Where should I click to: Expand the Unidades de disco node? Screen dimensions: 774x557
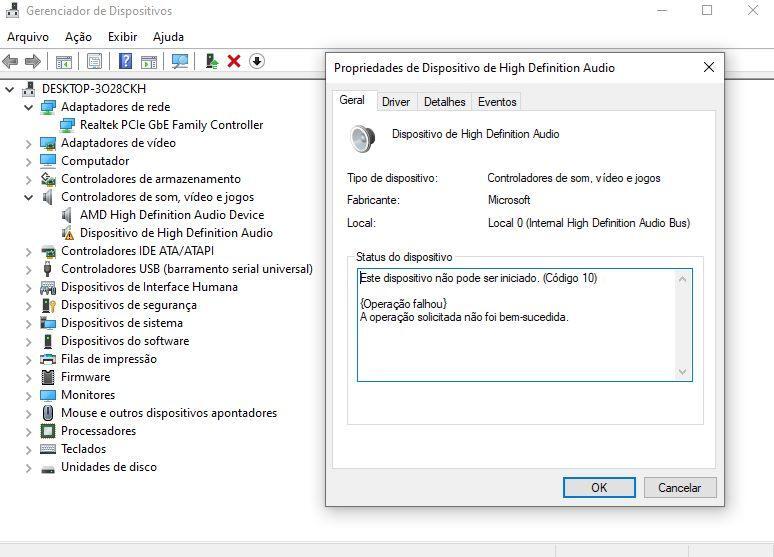29,468
